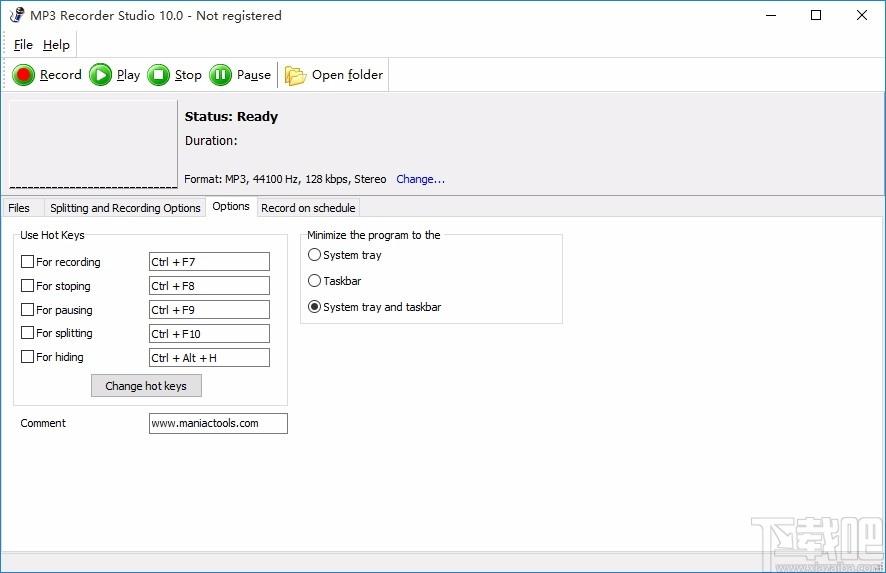The height and width of the screenshot is (573, 886).
Task: Click the Record label in toolbar
Action: click(60, 75)
